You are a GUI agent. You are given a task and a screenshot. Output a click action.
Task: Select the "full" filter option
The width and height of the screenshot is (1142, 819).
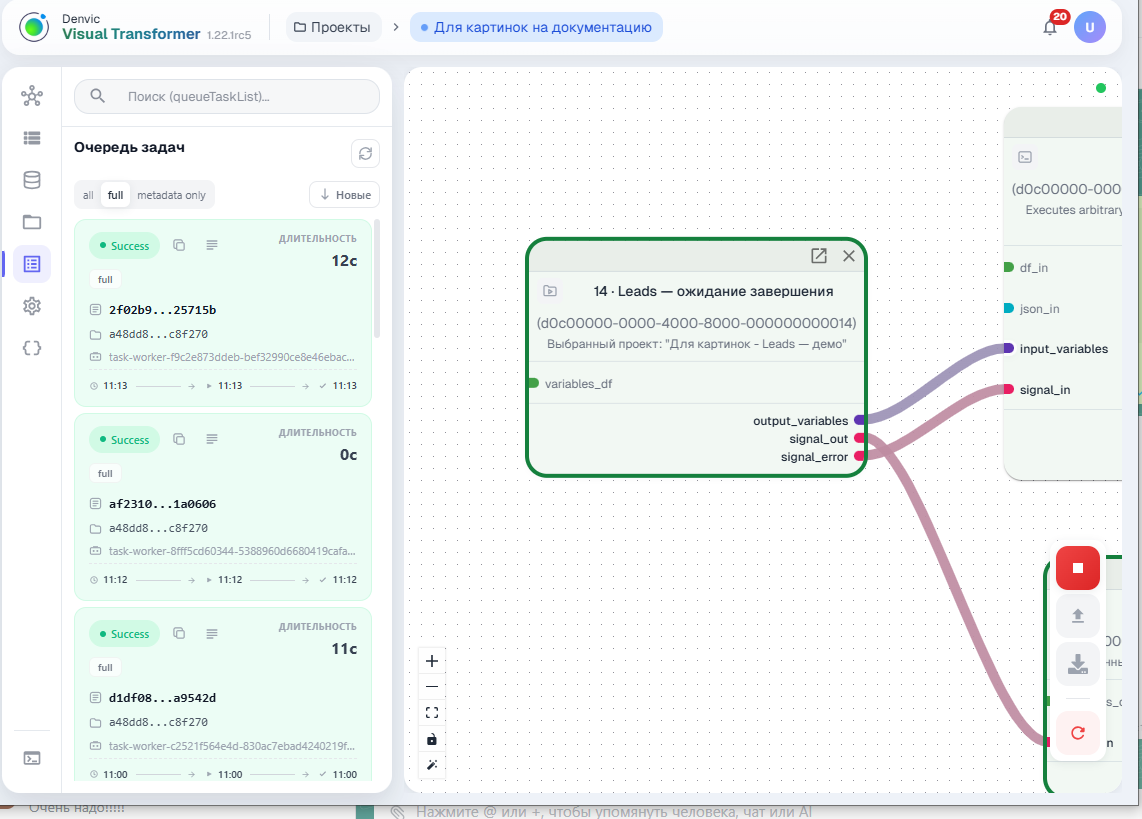pyautogui.click(x=115, y=195)
